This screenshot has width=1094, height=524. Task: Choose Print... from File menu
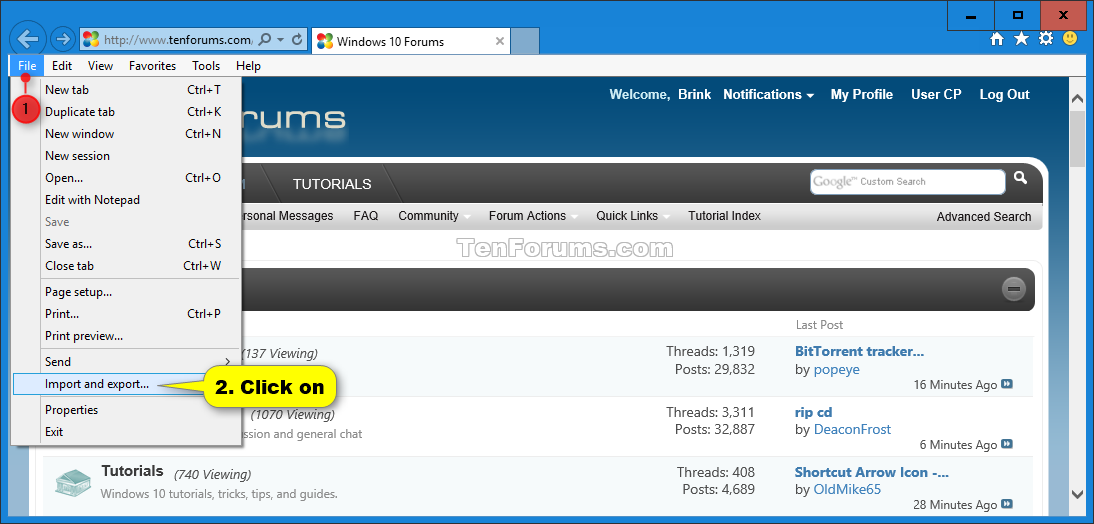[126, 314]
